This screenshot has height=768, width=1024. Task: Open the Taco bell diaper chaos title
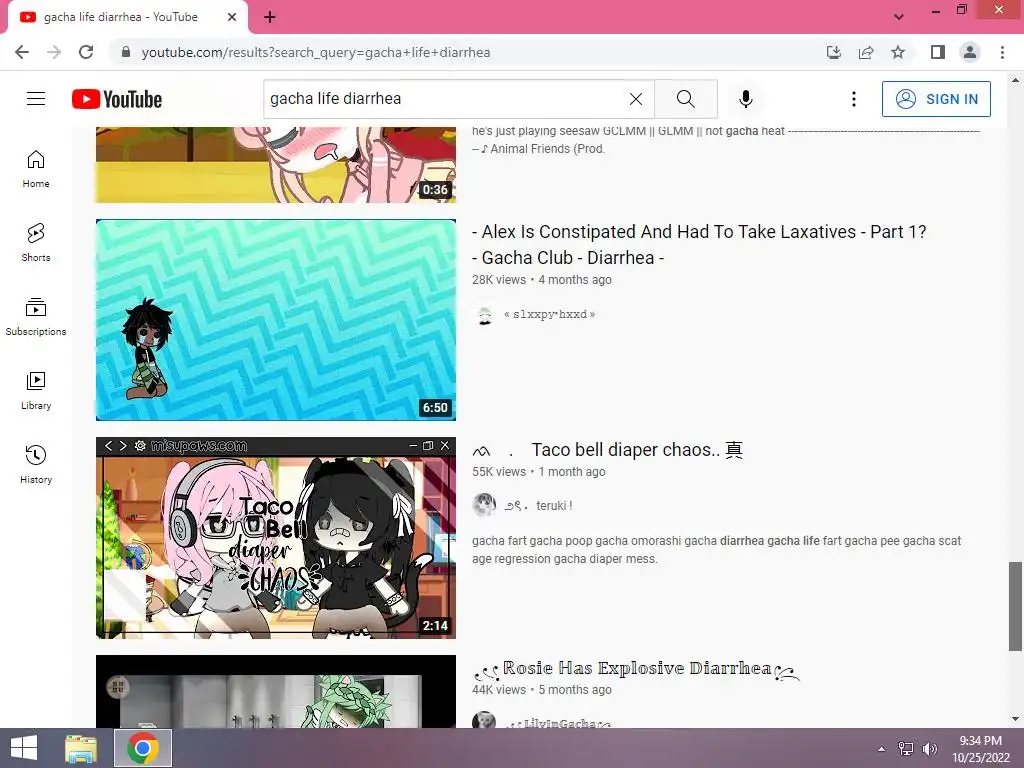607,450
